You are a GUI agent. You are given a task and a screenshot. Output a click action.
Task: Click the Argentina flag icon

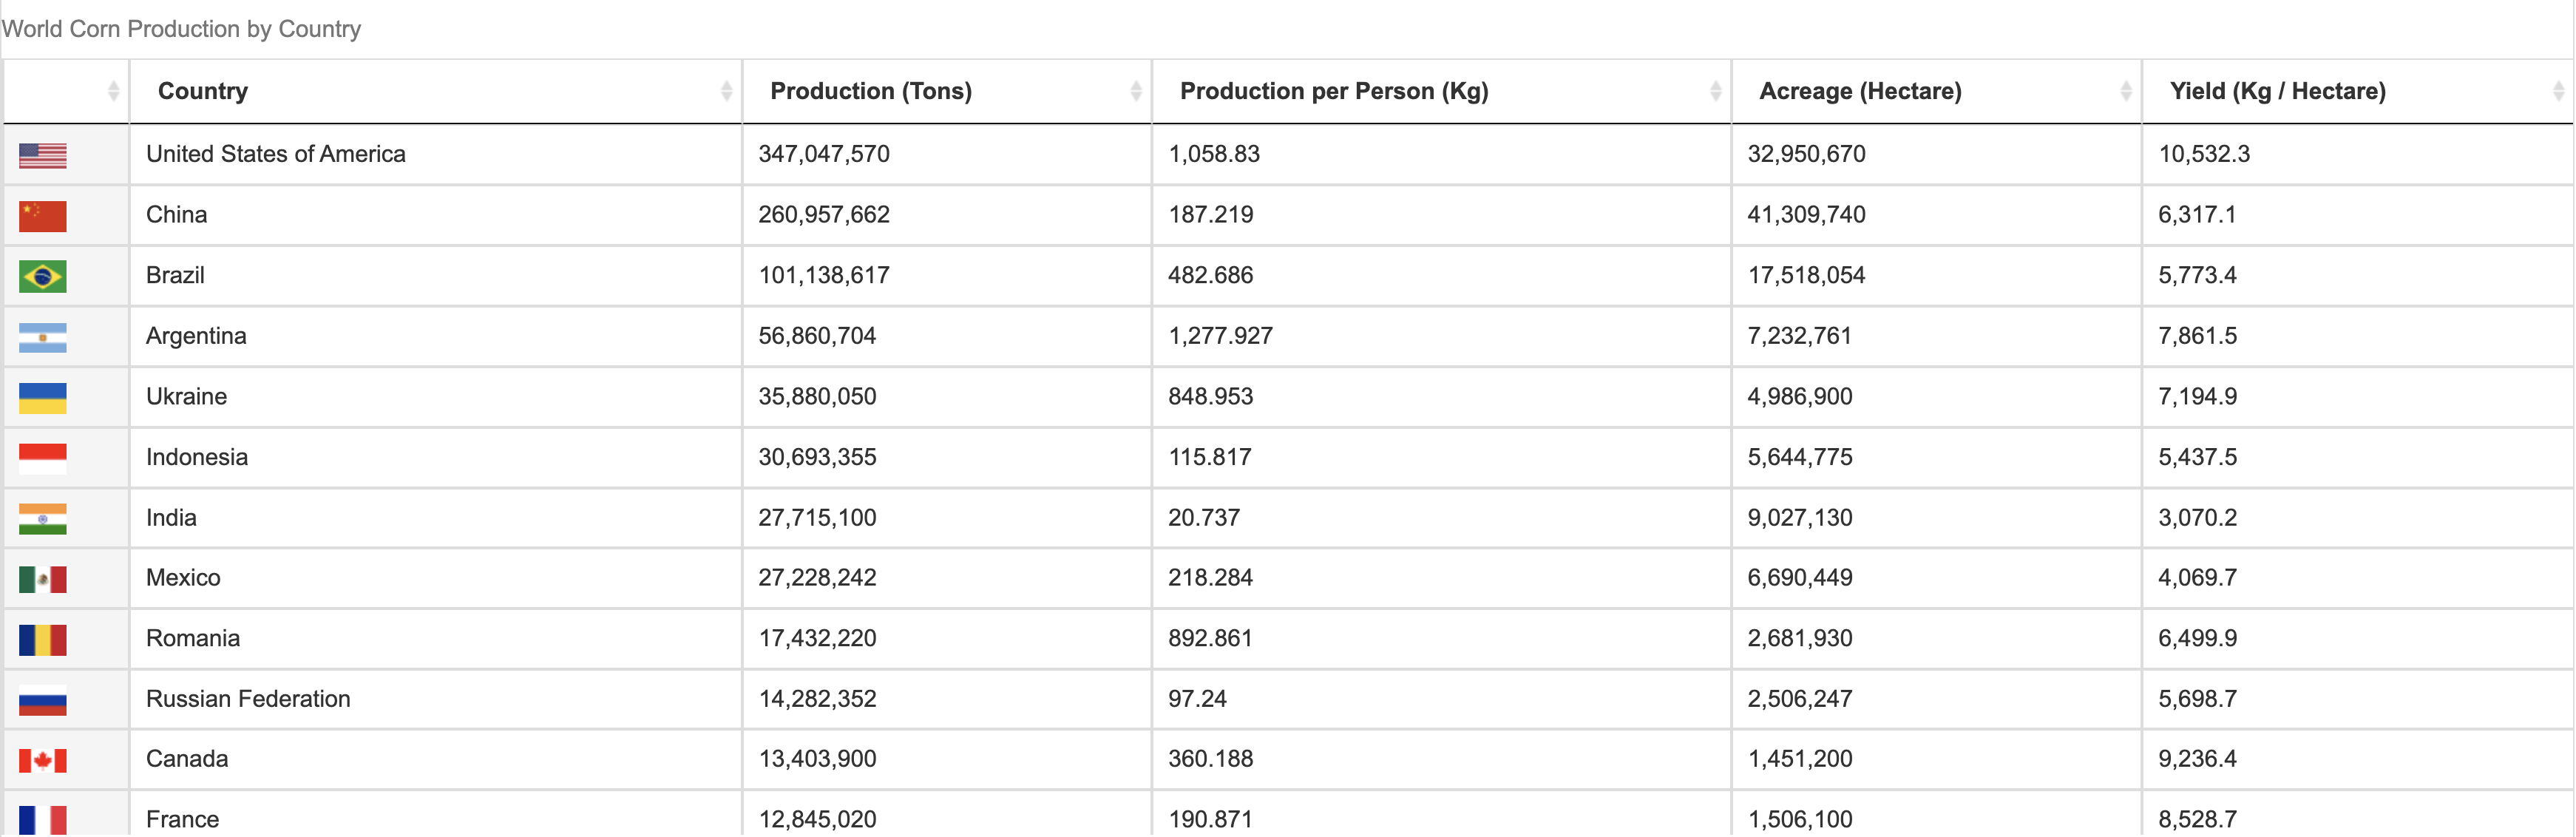(43, 336)
